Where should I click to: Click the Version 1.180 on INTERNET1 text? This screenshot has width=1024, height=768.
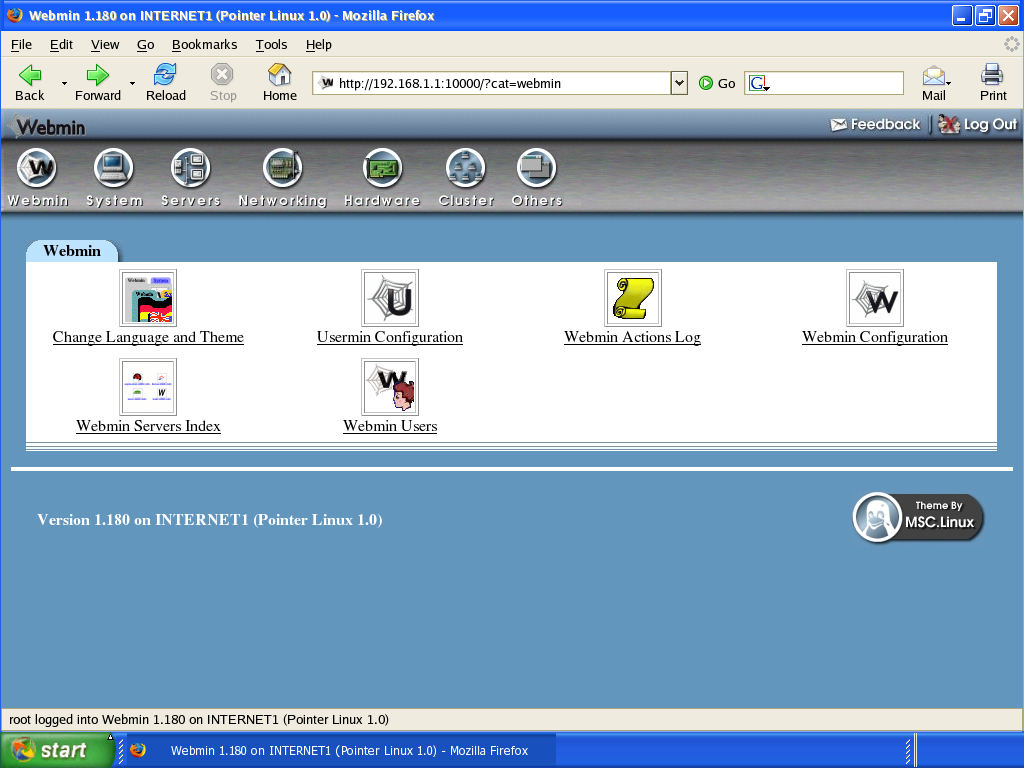[x=210, y=520]
